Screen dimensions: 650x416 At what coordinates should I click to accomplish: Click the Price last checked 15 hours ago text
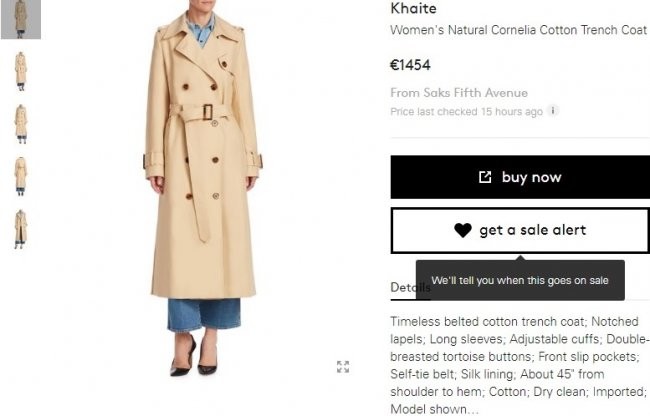[466, 111]
